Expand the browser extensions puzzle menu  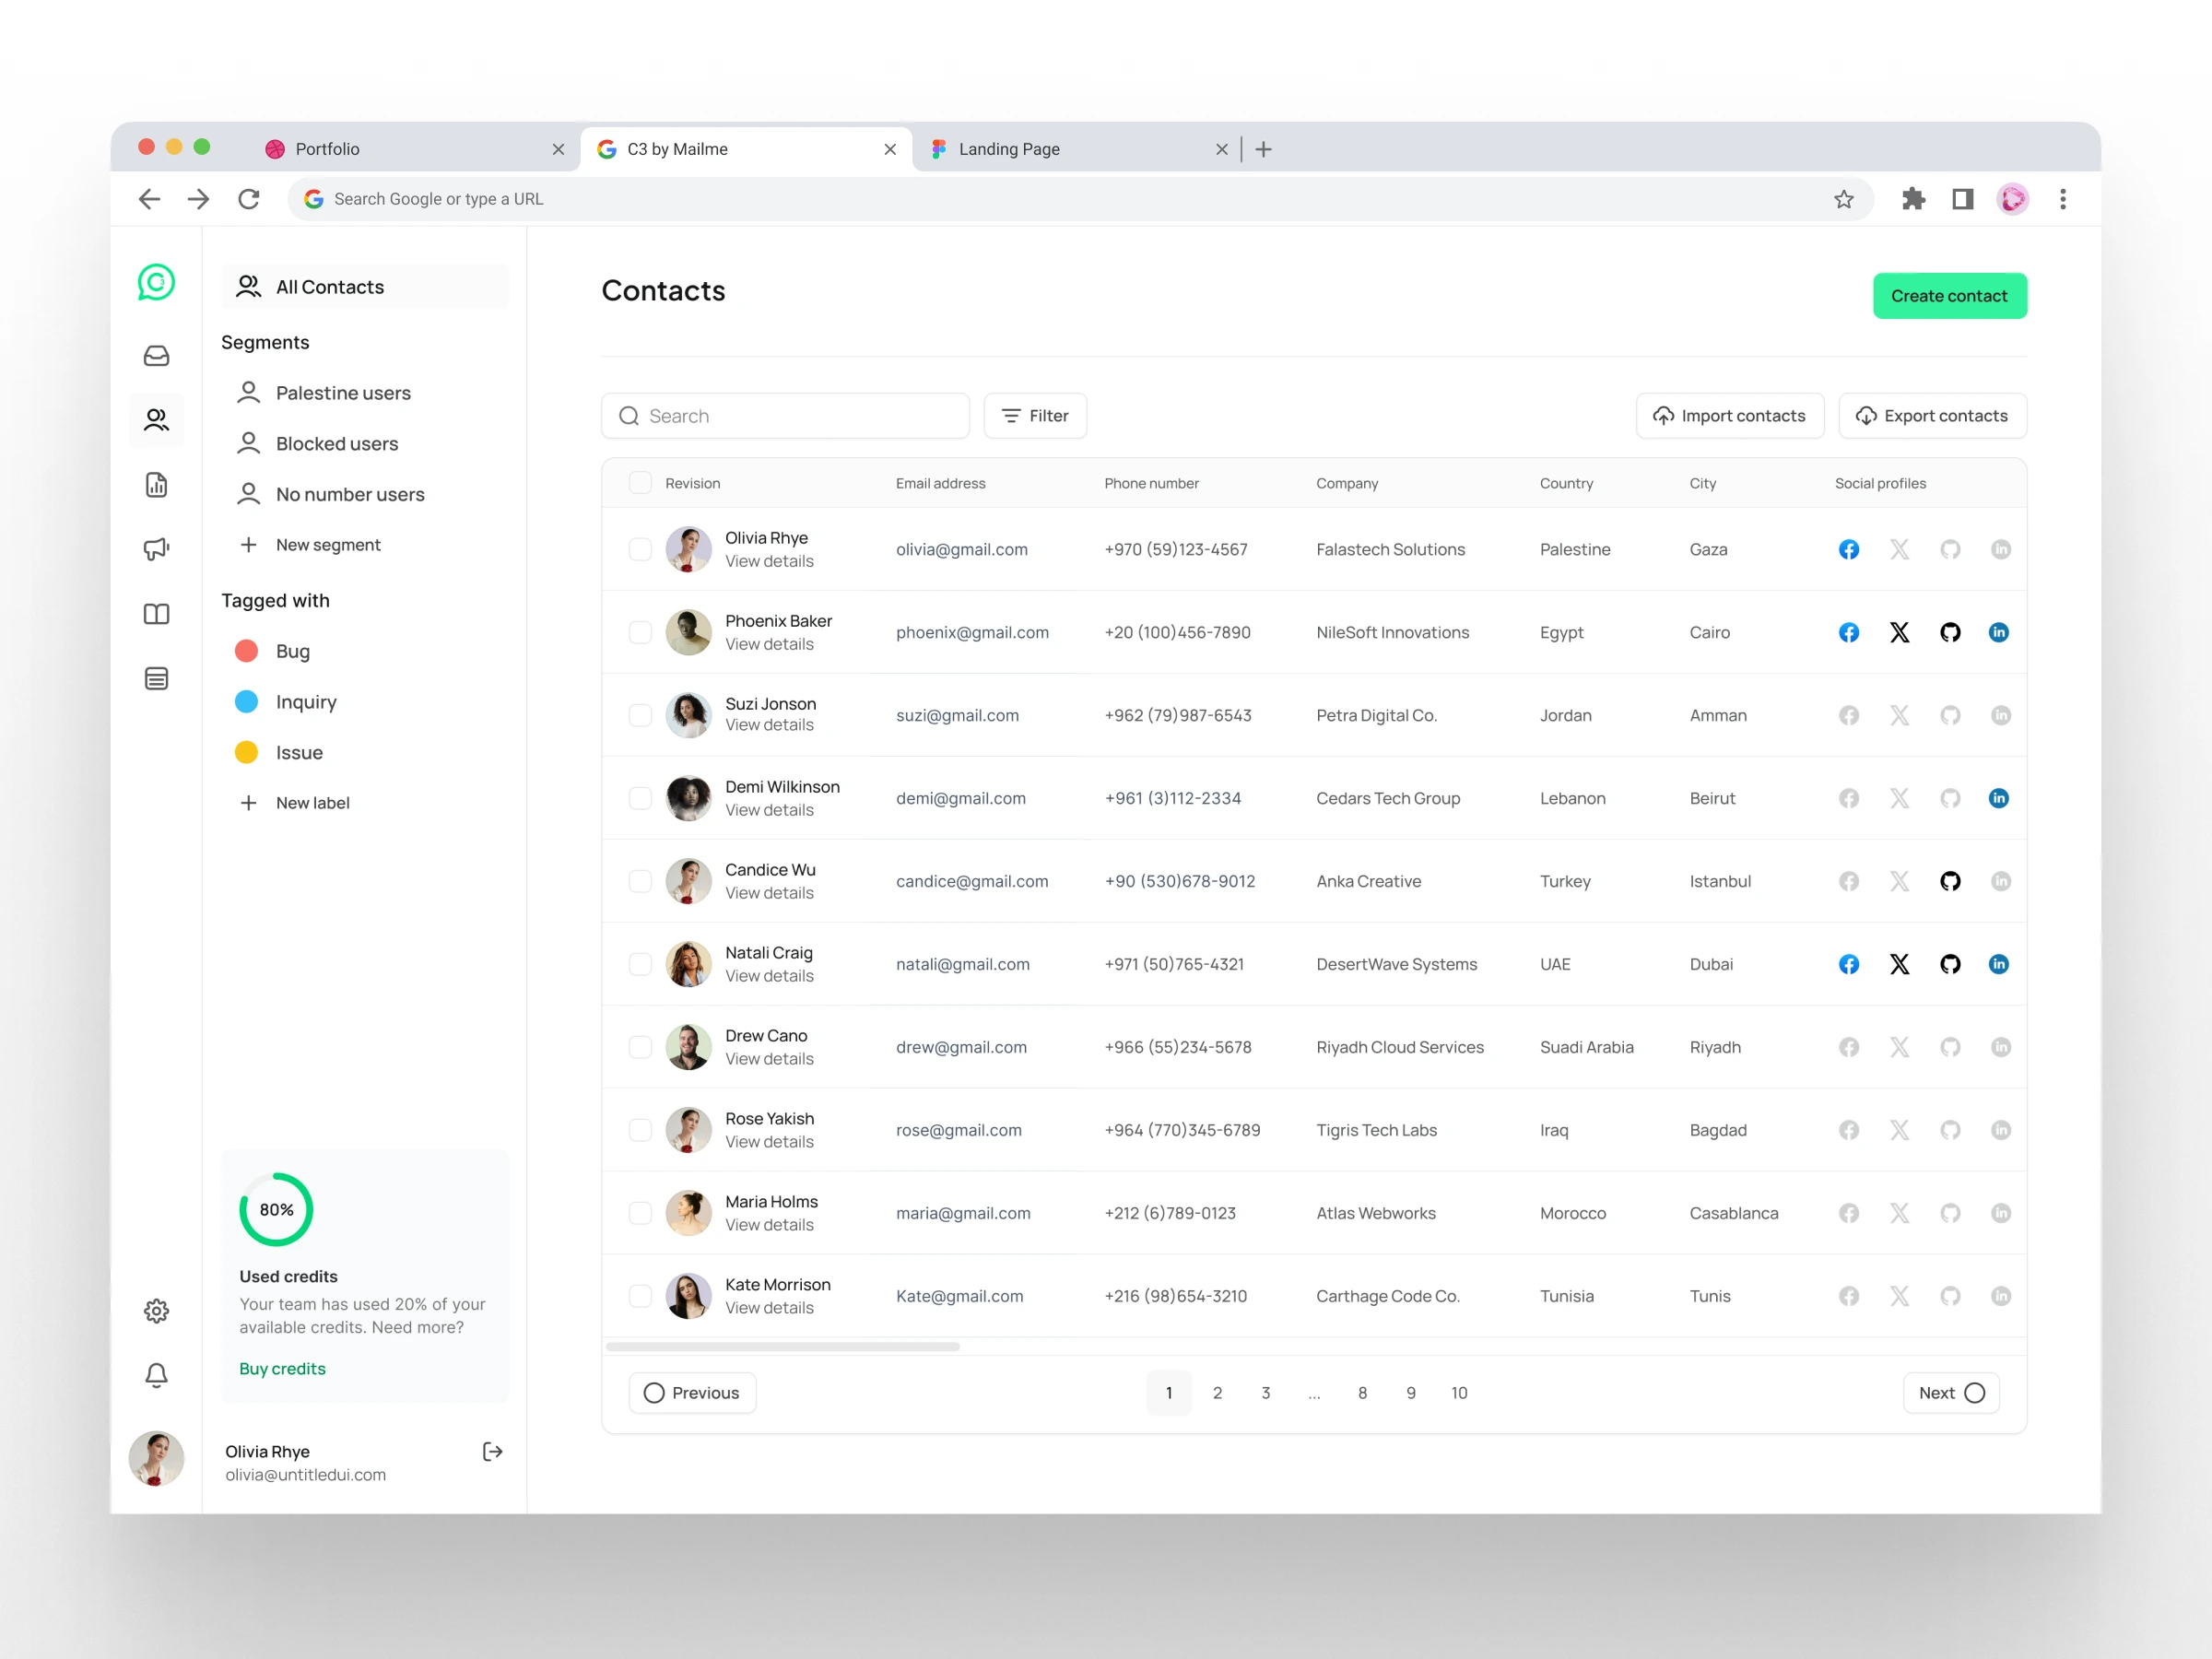(x=1914, y=199)
